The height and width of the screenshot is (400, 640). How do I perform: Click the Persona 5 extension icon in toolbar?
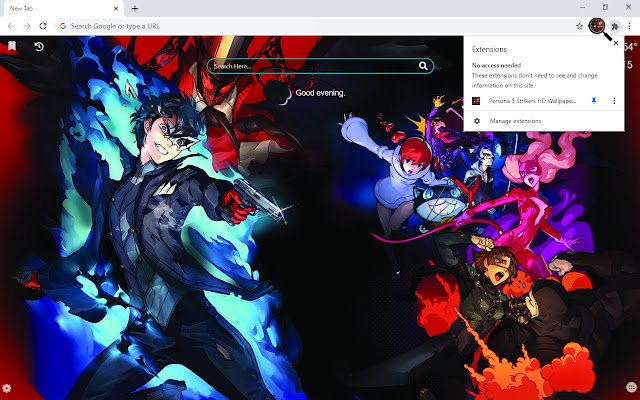[x=597, y=26]
